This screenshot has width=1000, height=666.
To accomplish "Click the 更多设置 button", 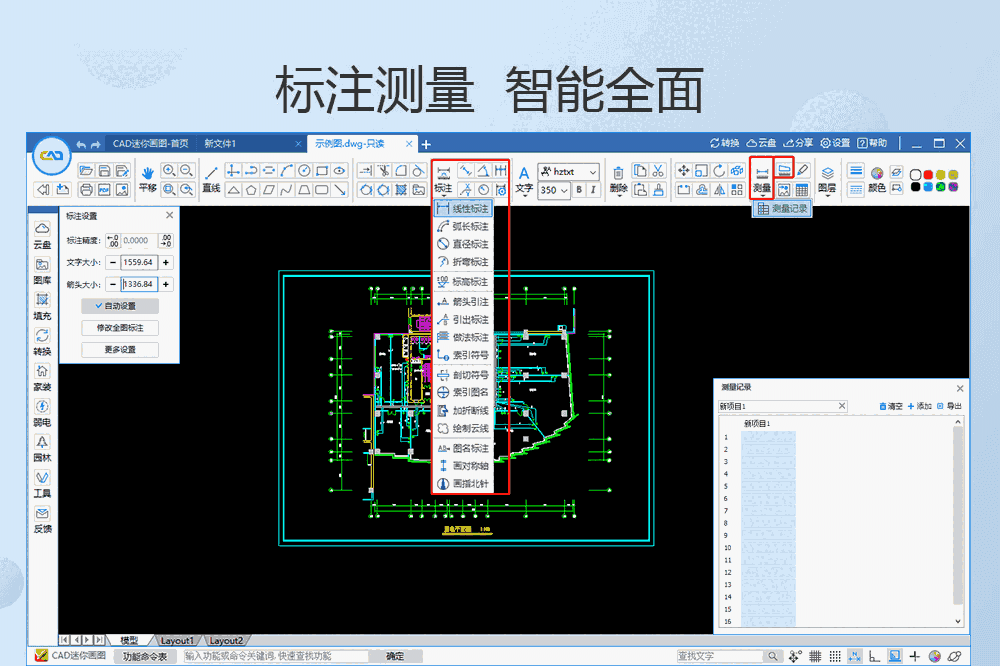I will click(120, 350).
